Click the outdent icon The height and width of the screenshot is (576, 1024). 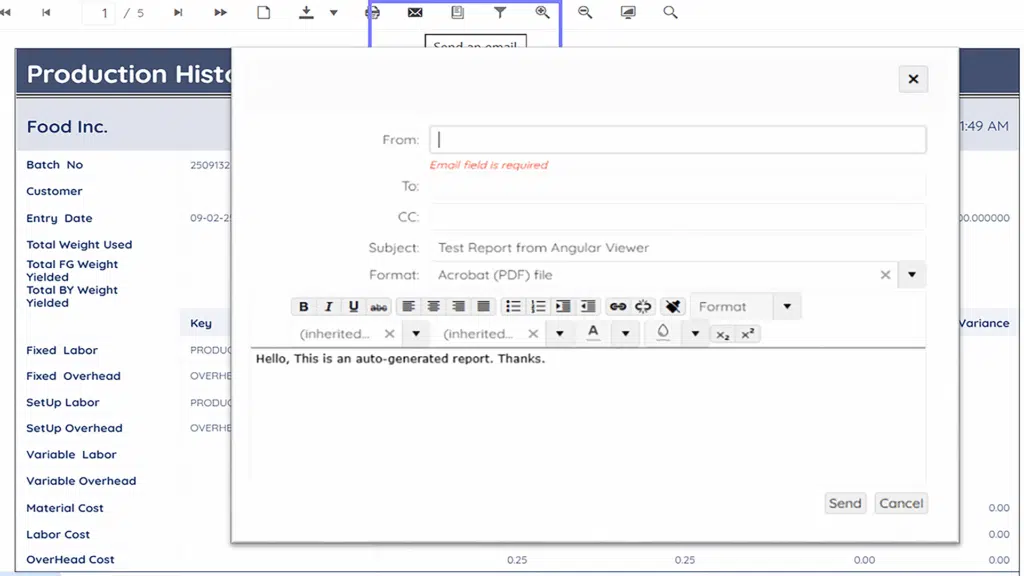tap(588, 306)
